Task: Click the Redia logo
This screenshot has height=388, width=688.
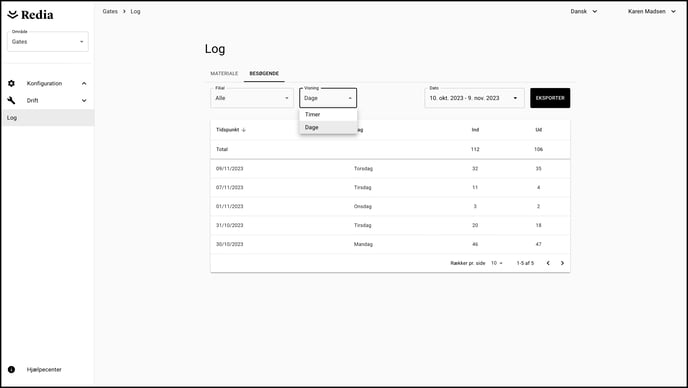Action: pyautogui.click(x=30, y=15)
